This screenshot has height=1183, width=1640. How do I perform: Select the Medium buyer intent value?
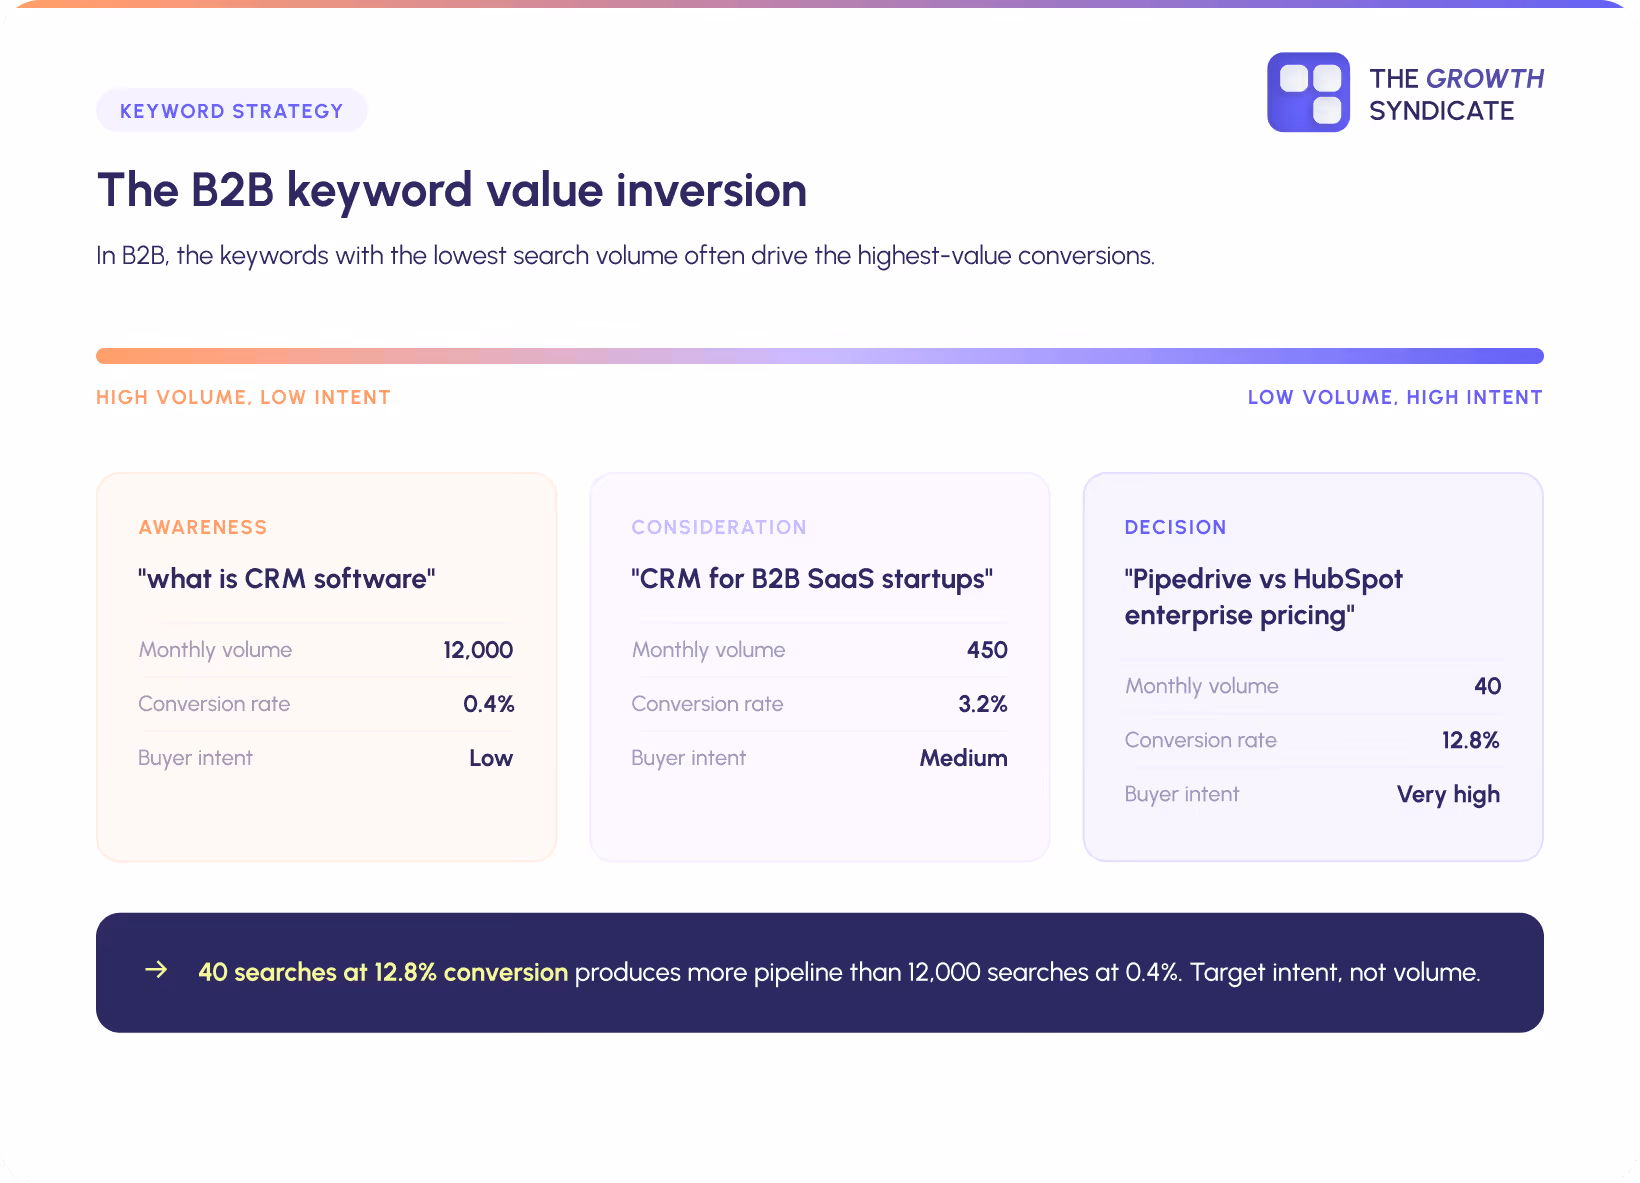coord(964,758)
